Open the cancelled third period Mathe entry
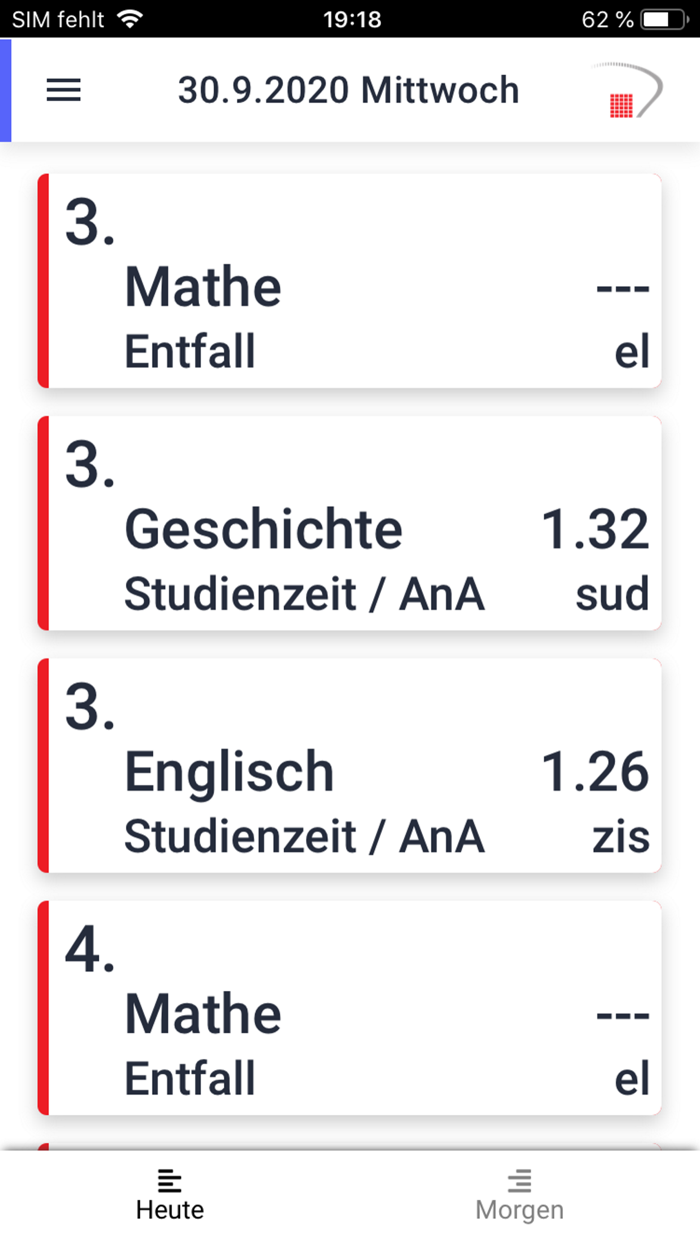Screen dimensions: 700x1244 350,282
